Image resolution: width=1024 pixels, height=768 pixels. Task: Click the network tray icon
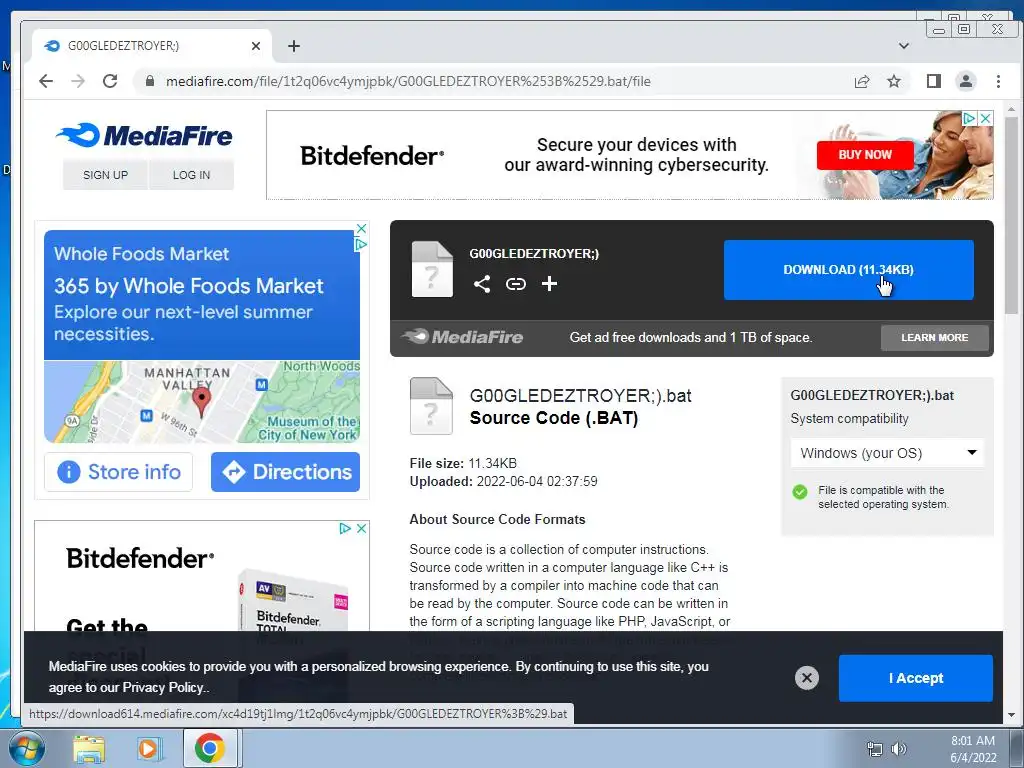click(x=874, y=748)
